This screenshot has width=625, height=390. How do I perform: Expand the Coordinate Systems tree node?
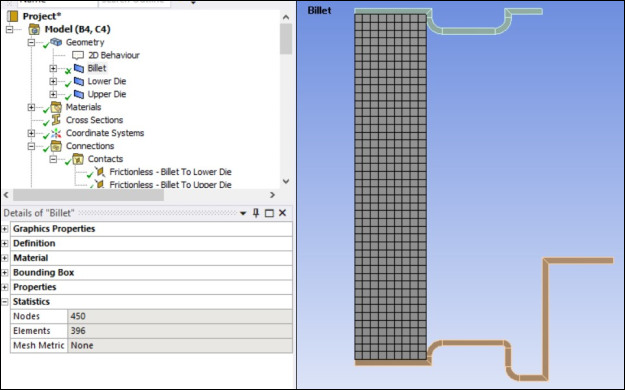pyautogui.click(x=31, y=133)
